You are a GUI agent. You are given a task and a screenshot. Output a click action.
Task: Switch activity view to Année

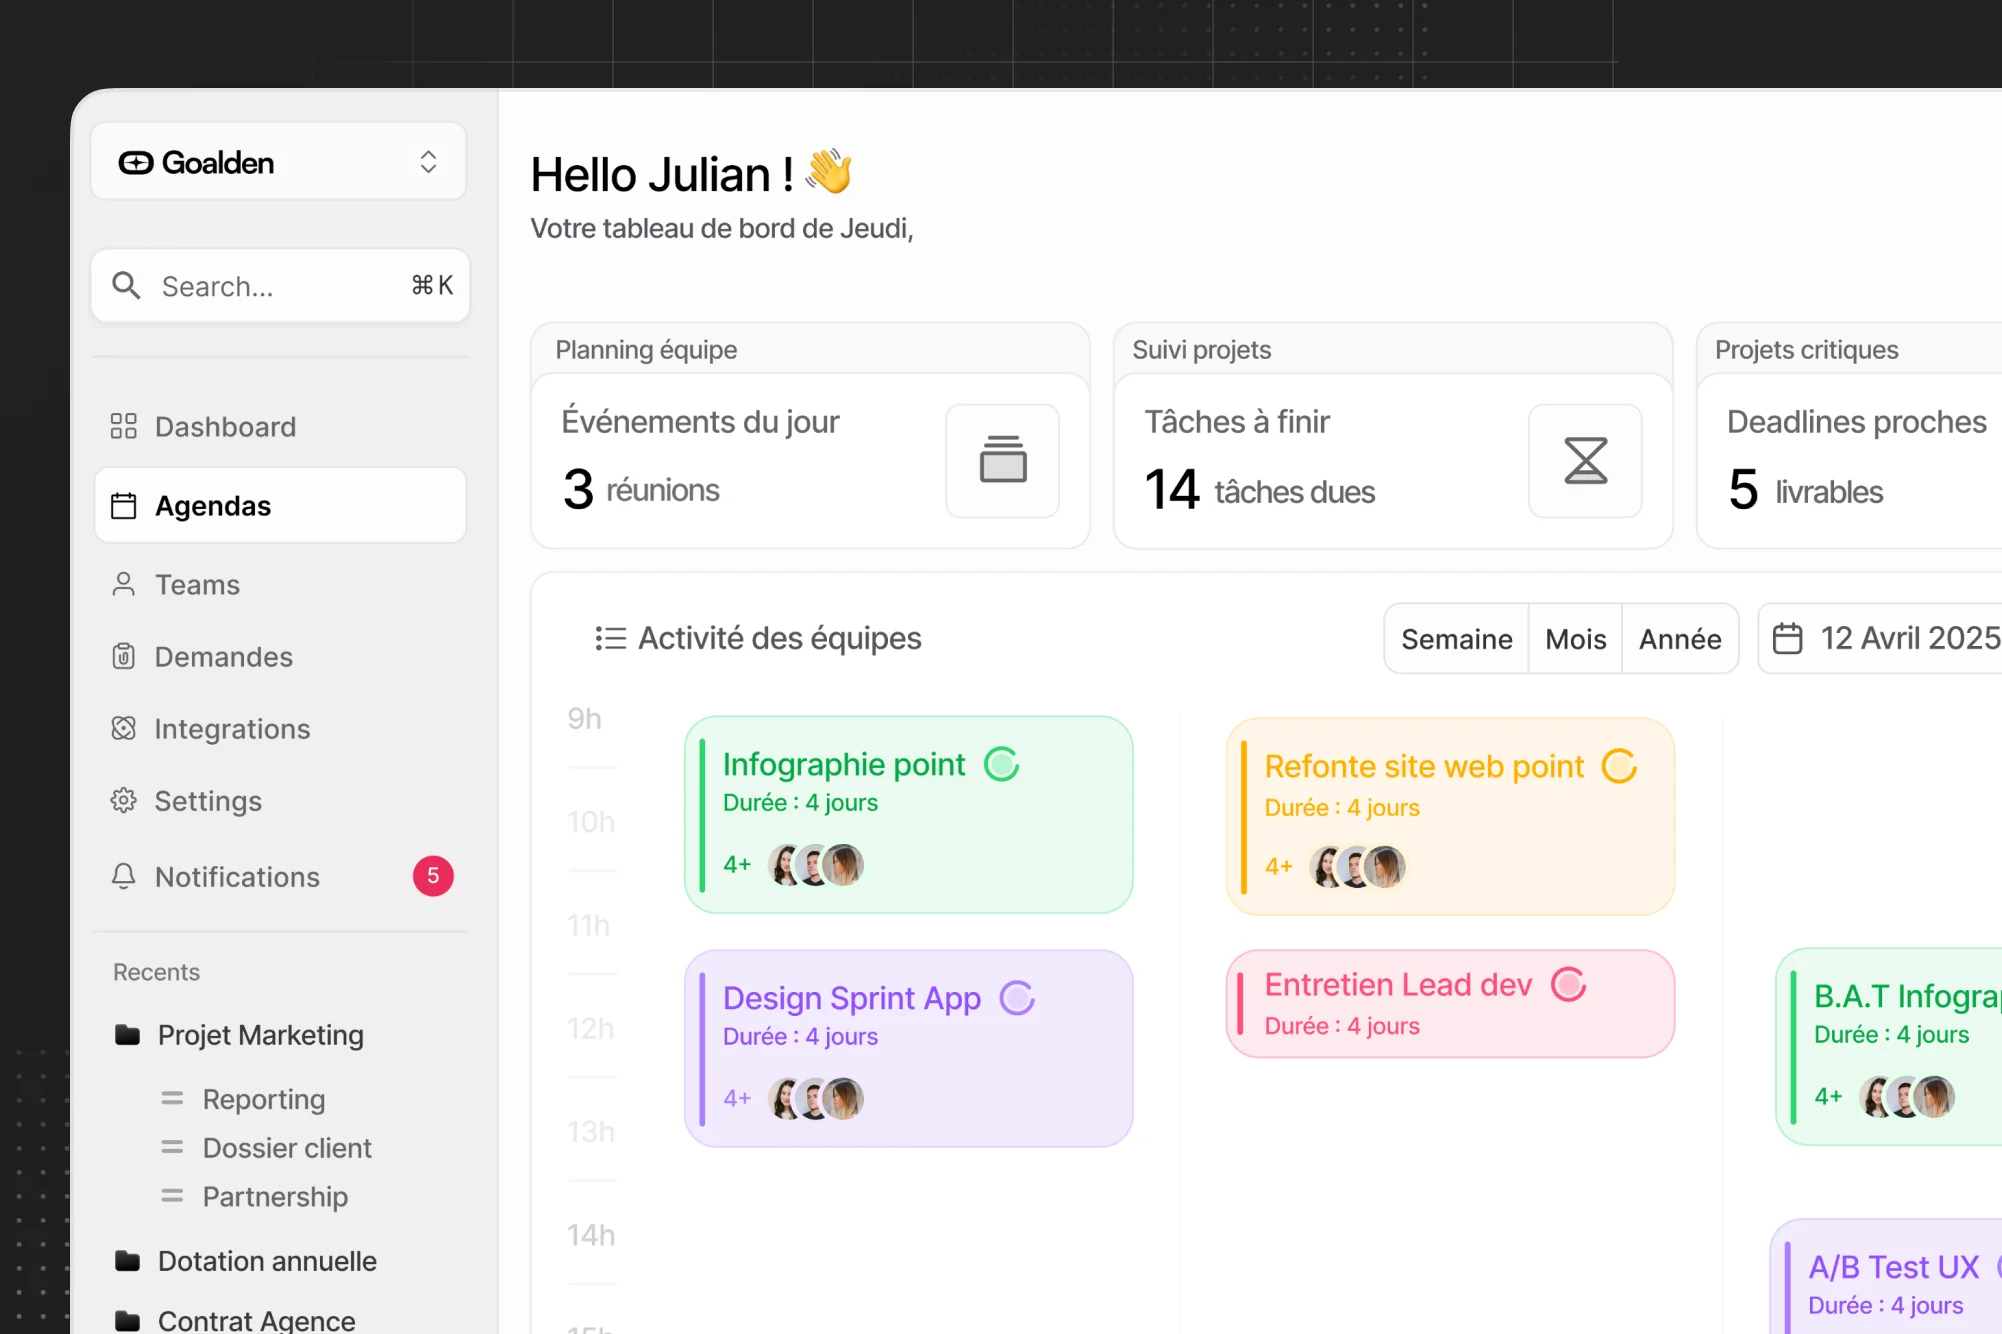[1680, 639]
